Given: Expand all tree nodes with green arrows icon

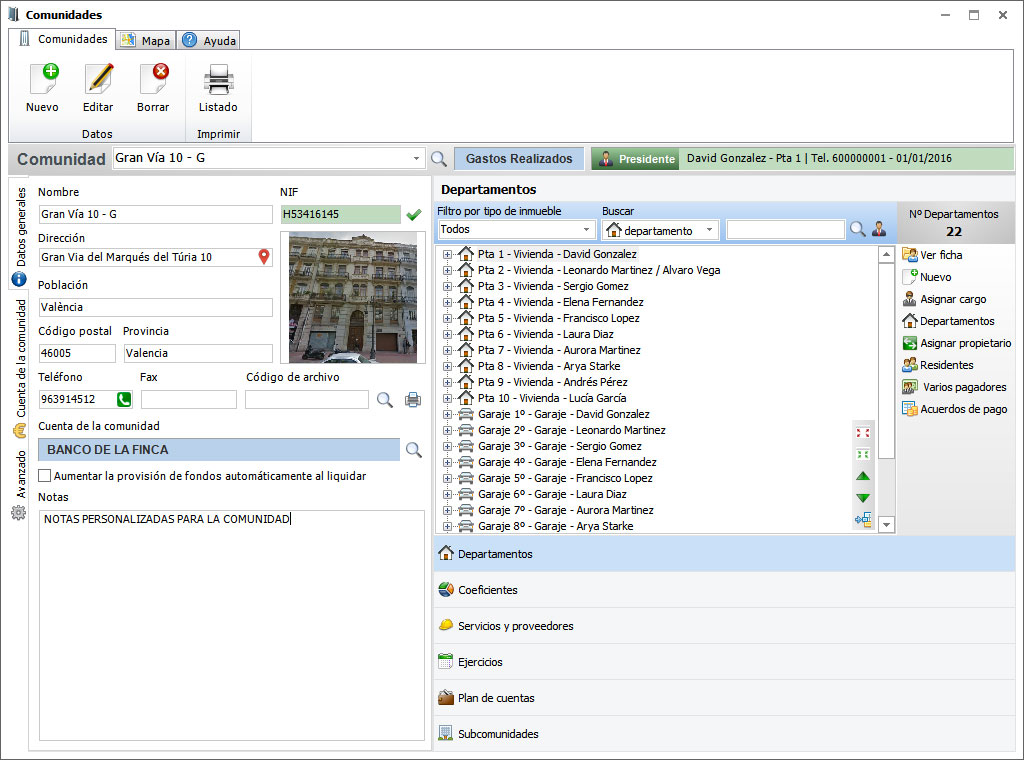Looking at the screenshot, I should (x=863, y=454).
